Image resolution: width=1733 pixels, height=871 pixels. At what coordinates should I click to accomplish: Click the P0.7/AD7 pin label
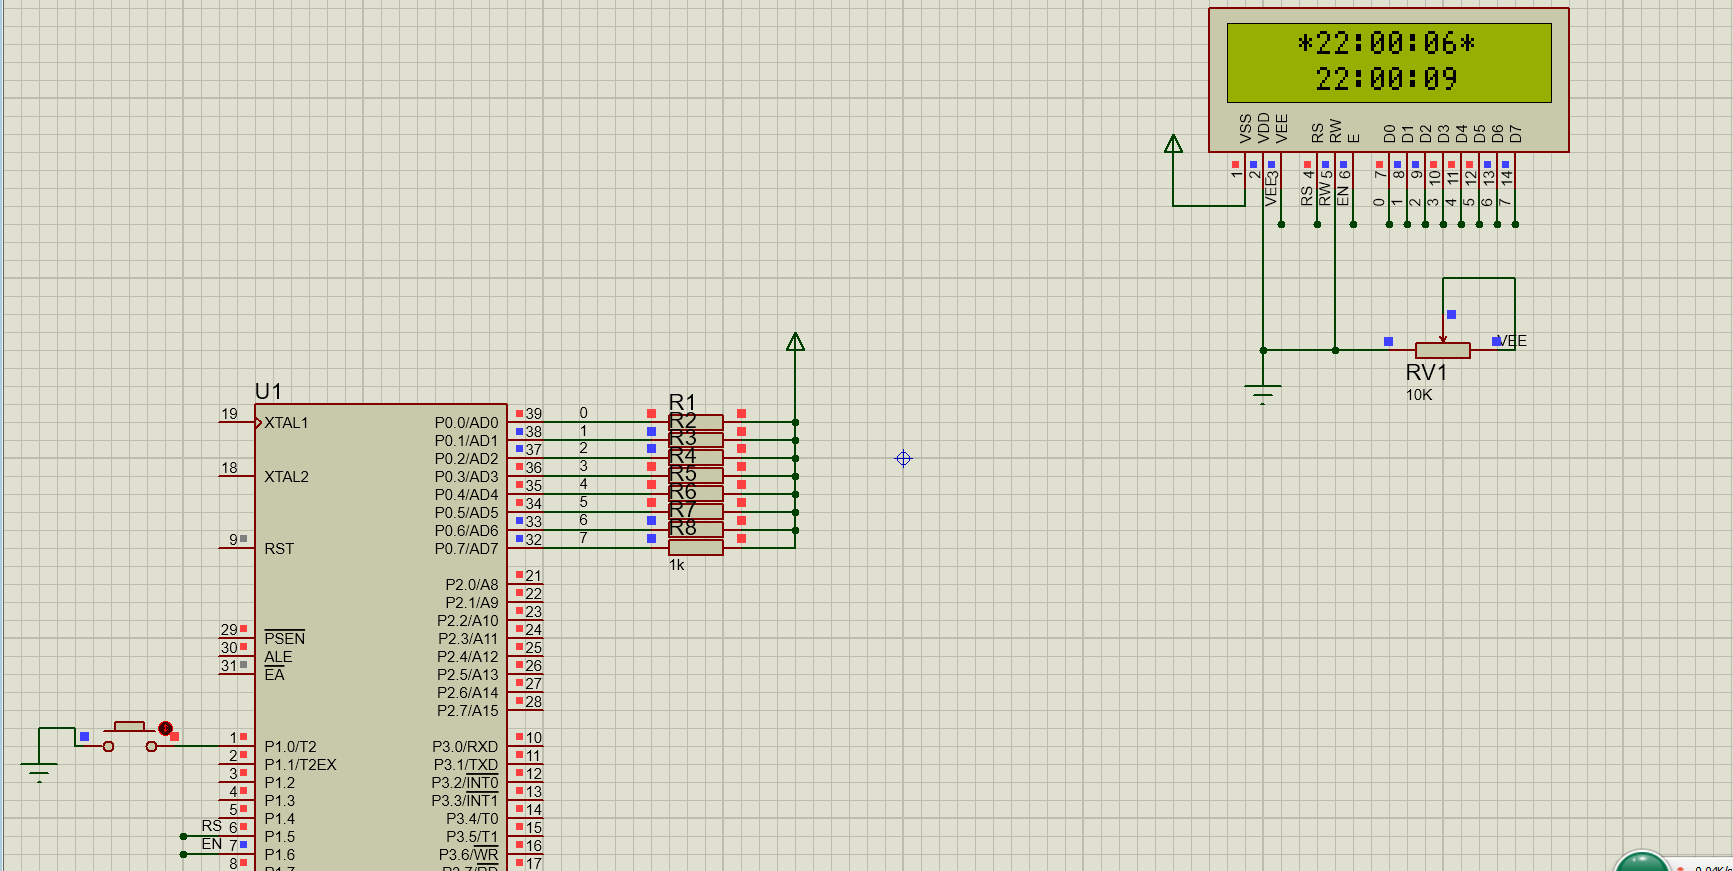pos(466,549)
